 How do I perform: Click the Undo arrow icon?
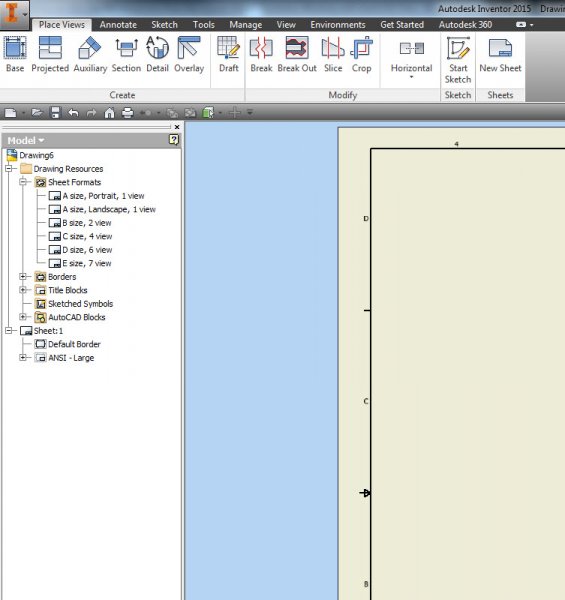coord(73,112)
